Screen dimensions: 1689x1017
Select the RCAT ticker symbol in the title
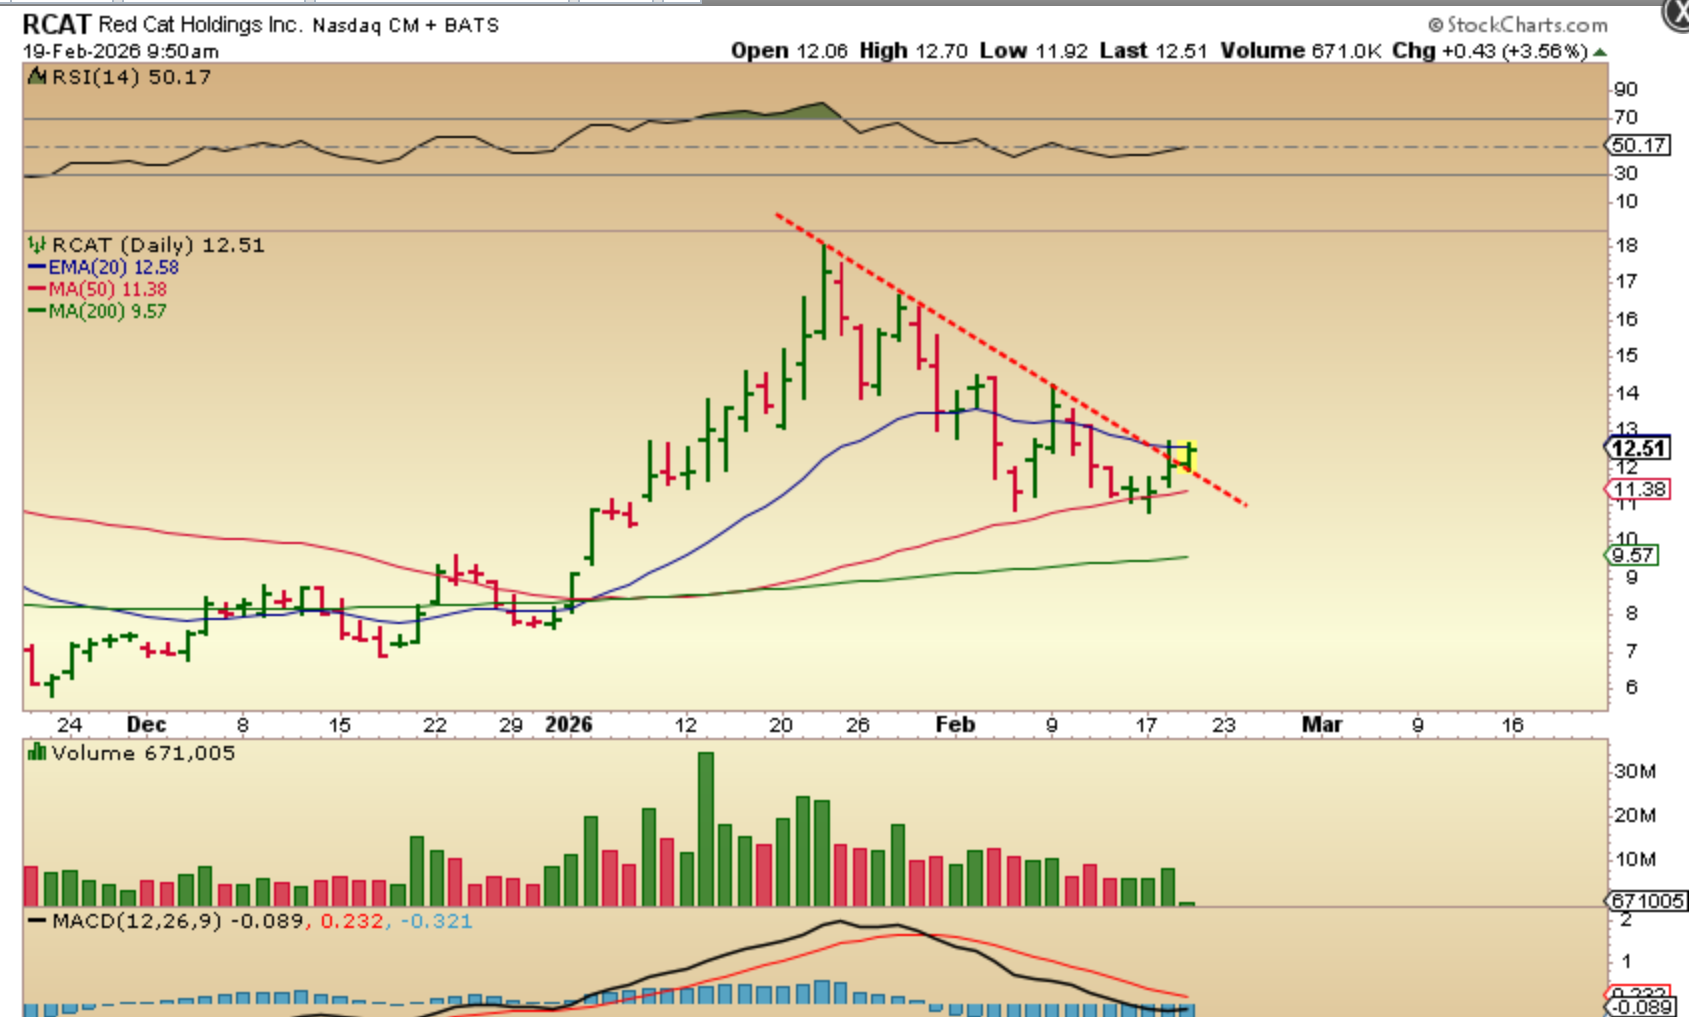point(56,23)
